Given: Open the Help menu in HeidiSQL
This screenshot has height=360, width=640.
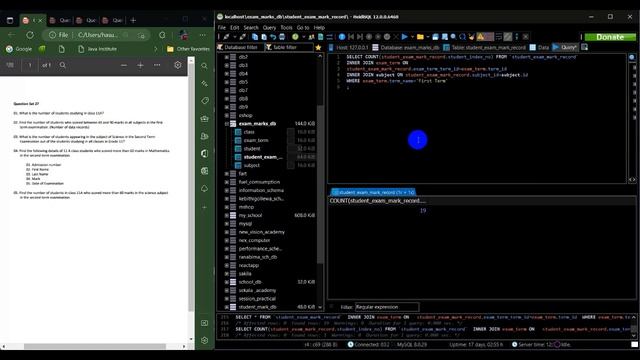Looking at the screenshot, I should point(319,27).
